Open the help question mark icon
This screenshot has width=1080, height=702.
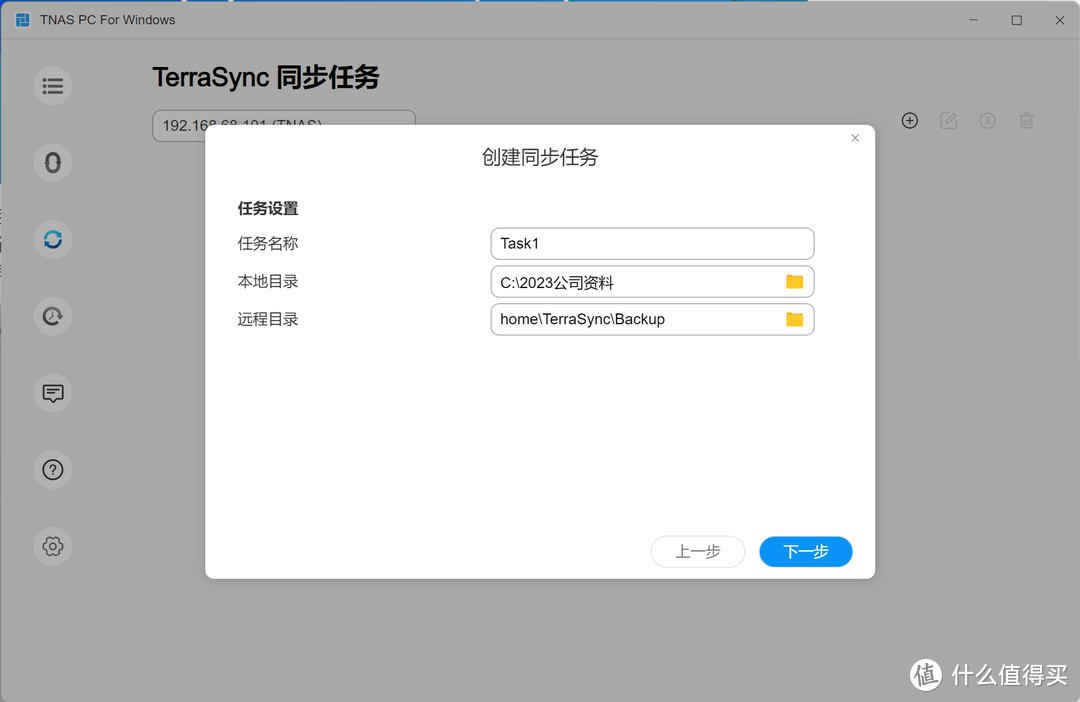tap(53, 469)
